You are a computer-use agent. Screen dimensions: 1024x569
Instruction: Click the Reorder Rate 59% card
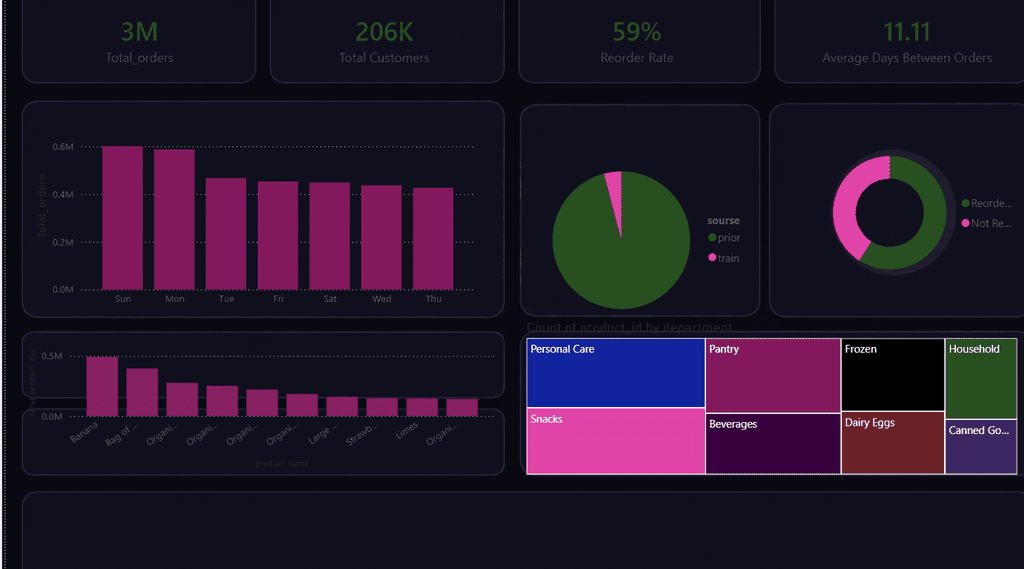pyautogui.click(x=639, y=41)
